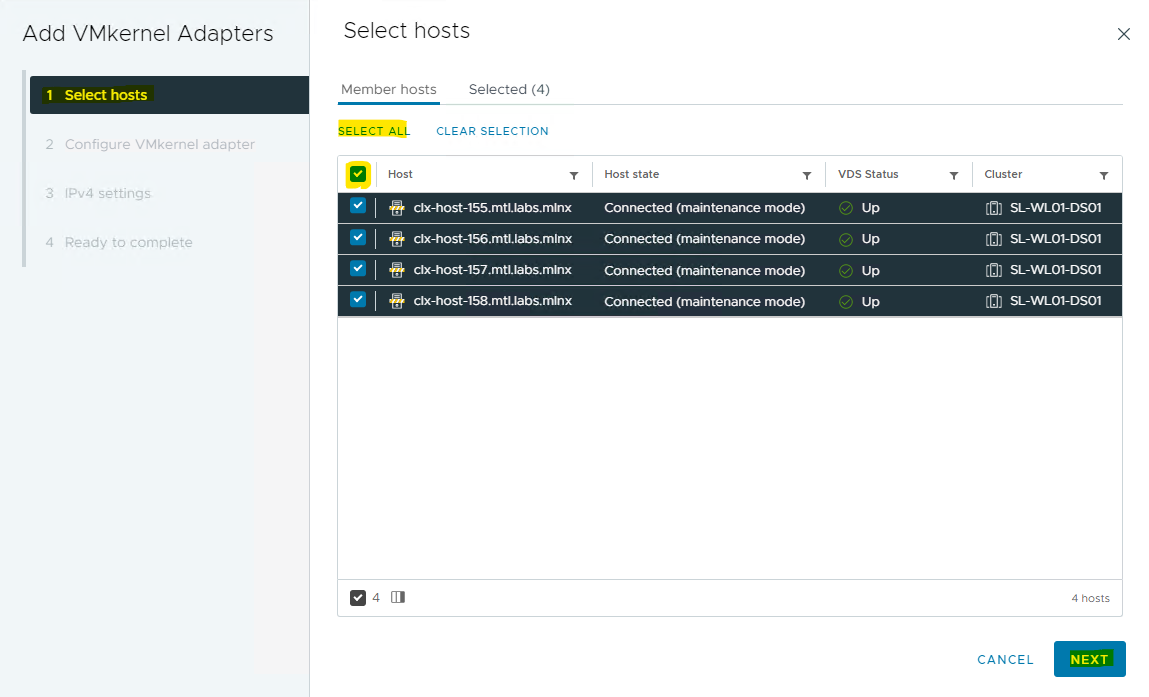Click the host icon for clx-host-156
The image size is (1149, 697).
pos(396,239)
